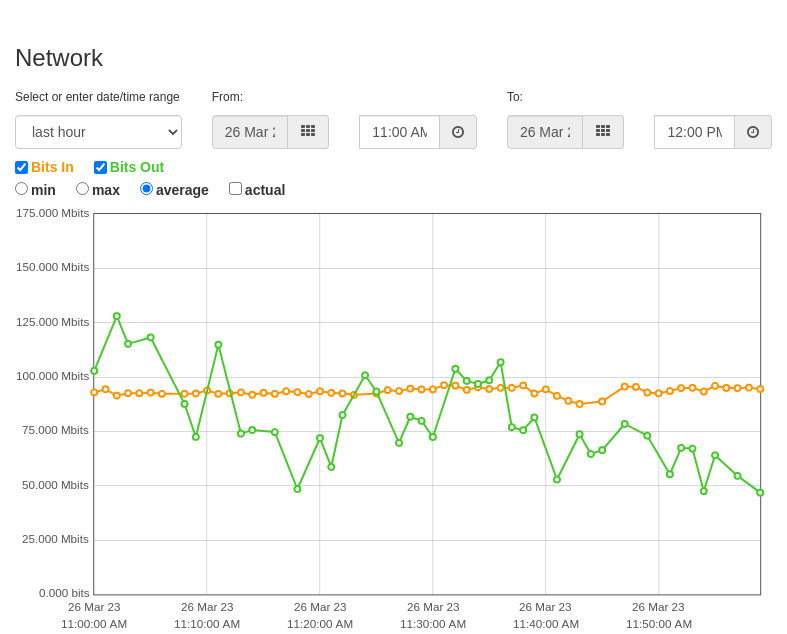Image resolution: width=787 pixels, height=634 pixels.
Task: Click the 50.000 Mbits axis label
Action: pyautogui.click(x=55, y=485)
